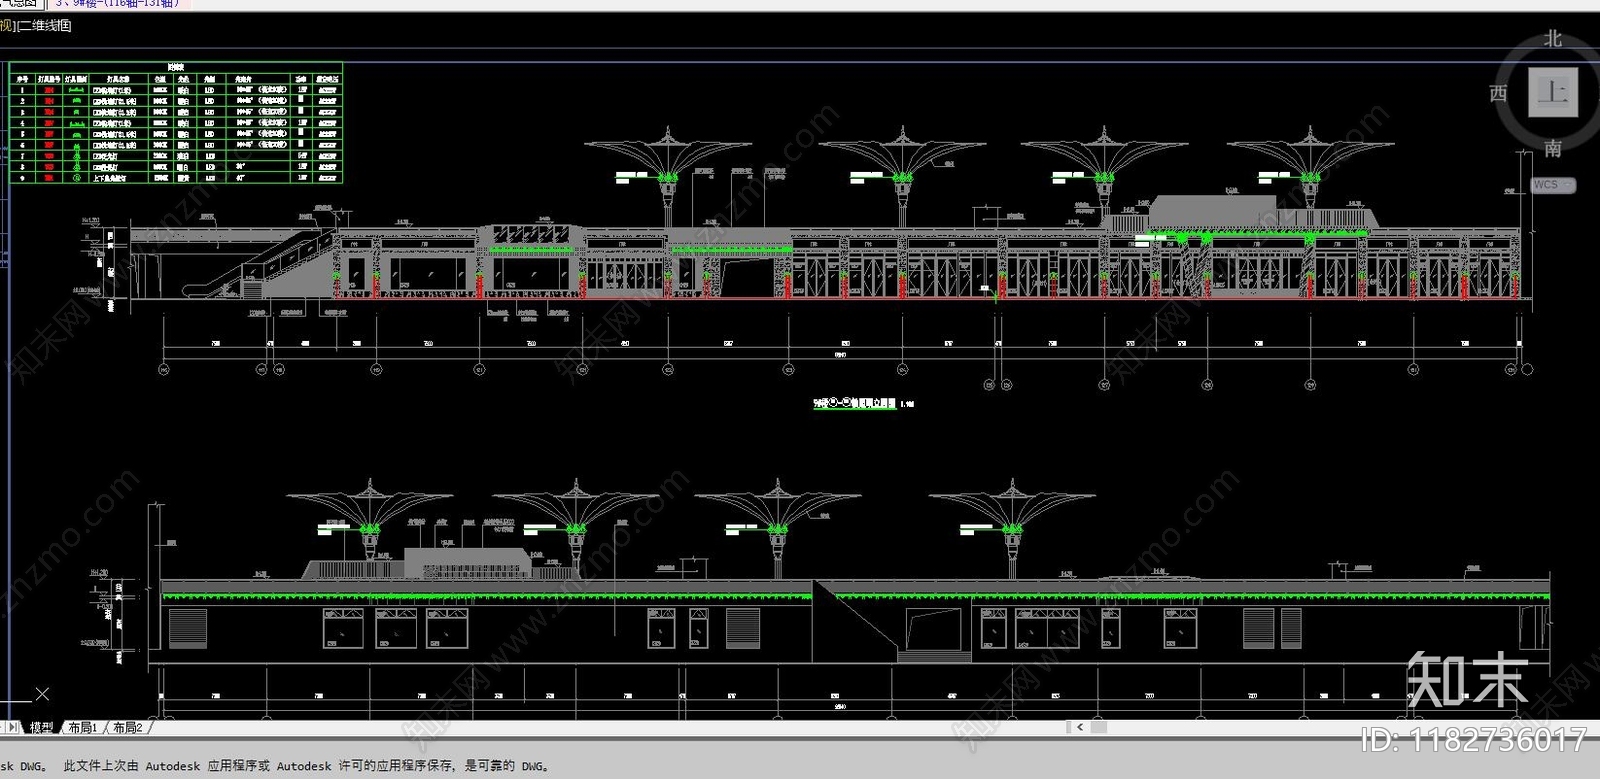Switch to the 模型 model tab
Screen dimensions: 1600x779
(41, 728)
